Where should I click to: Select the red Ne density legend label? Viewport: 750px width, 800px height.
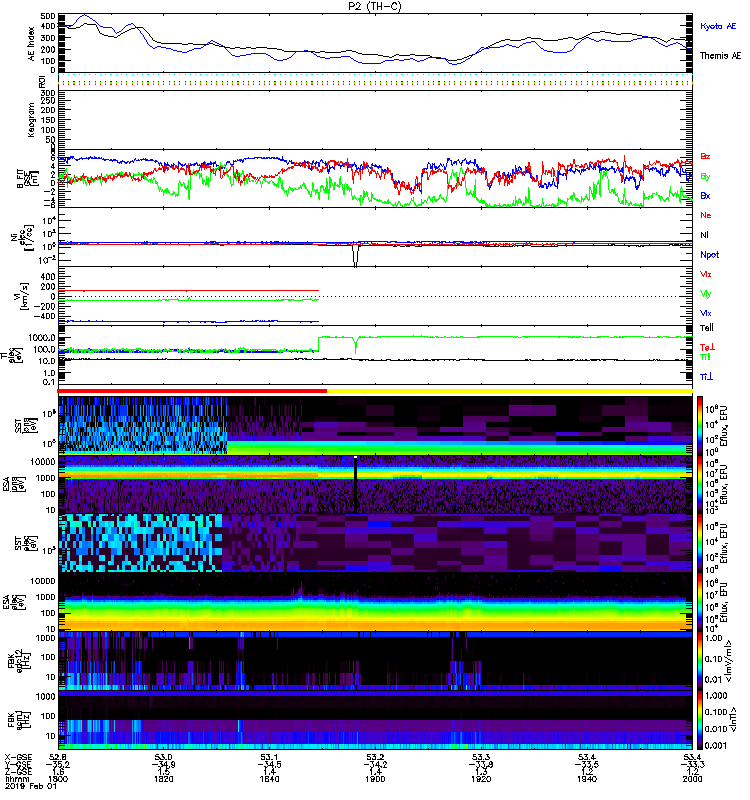coord(706,215)
